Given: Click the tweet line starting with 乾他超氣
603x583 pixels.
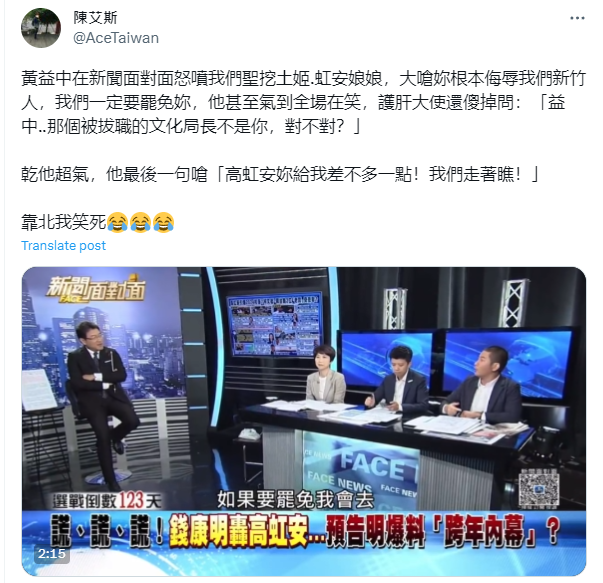Looking at the screenshot, I should point(280,174).
